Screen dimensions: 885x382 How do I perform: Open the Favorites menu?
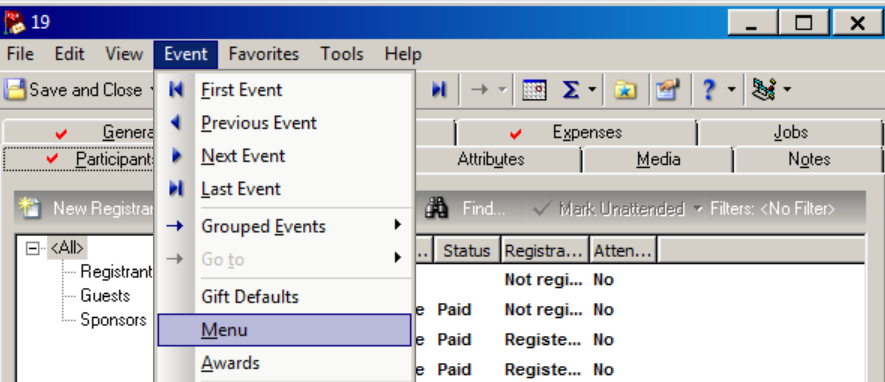click(x=264, y=54)
